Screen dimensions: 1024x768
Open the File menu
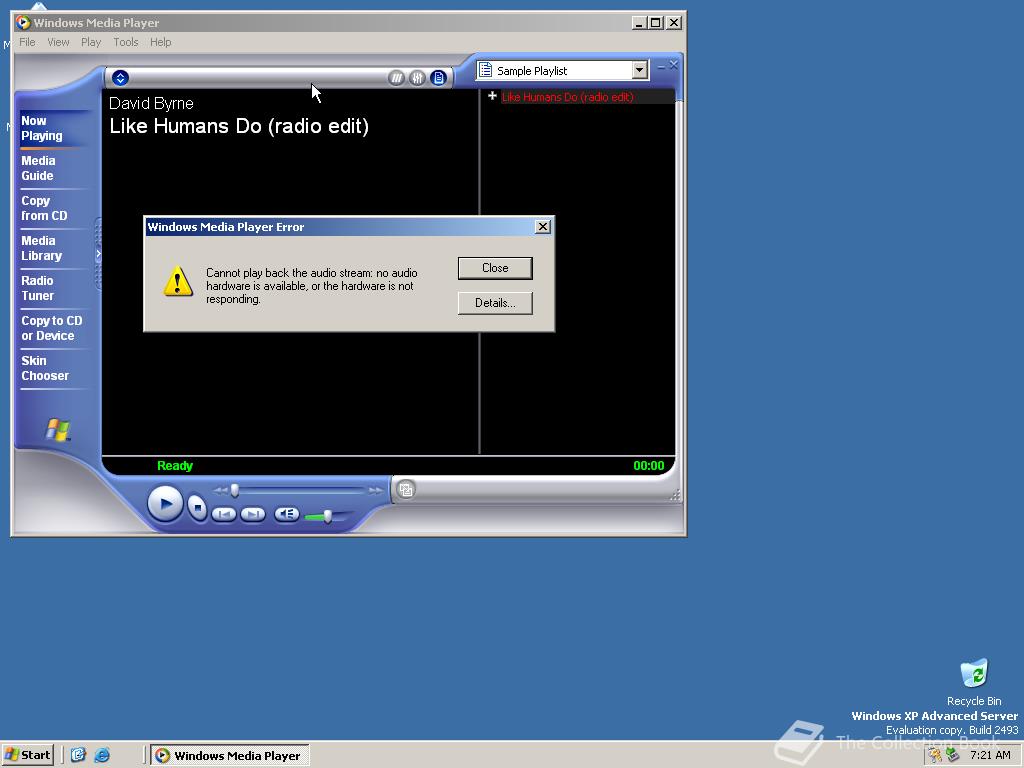point(27,42)
